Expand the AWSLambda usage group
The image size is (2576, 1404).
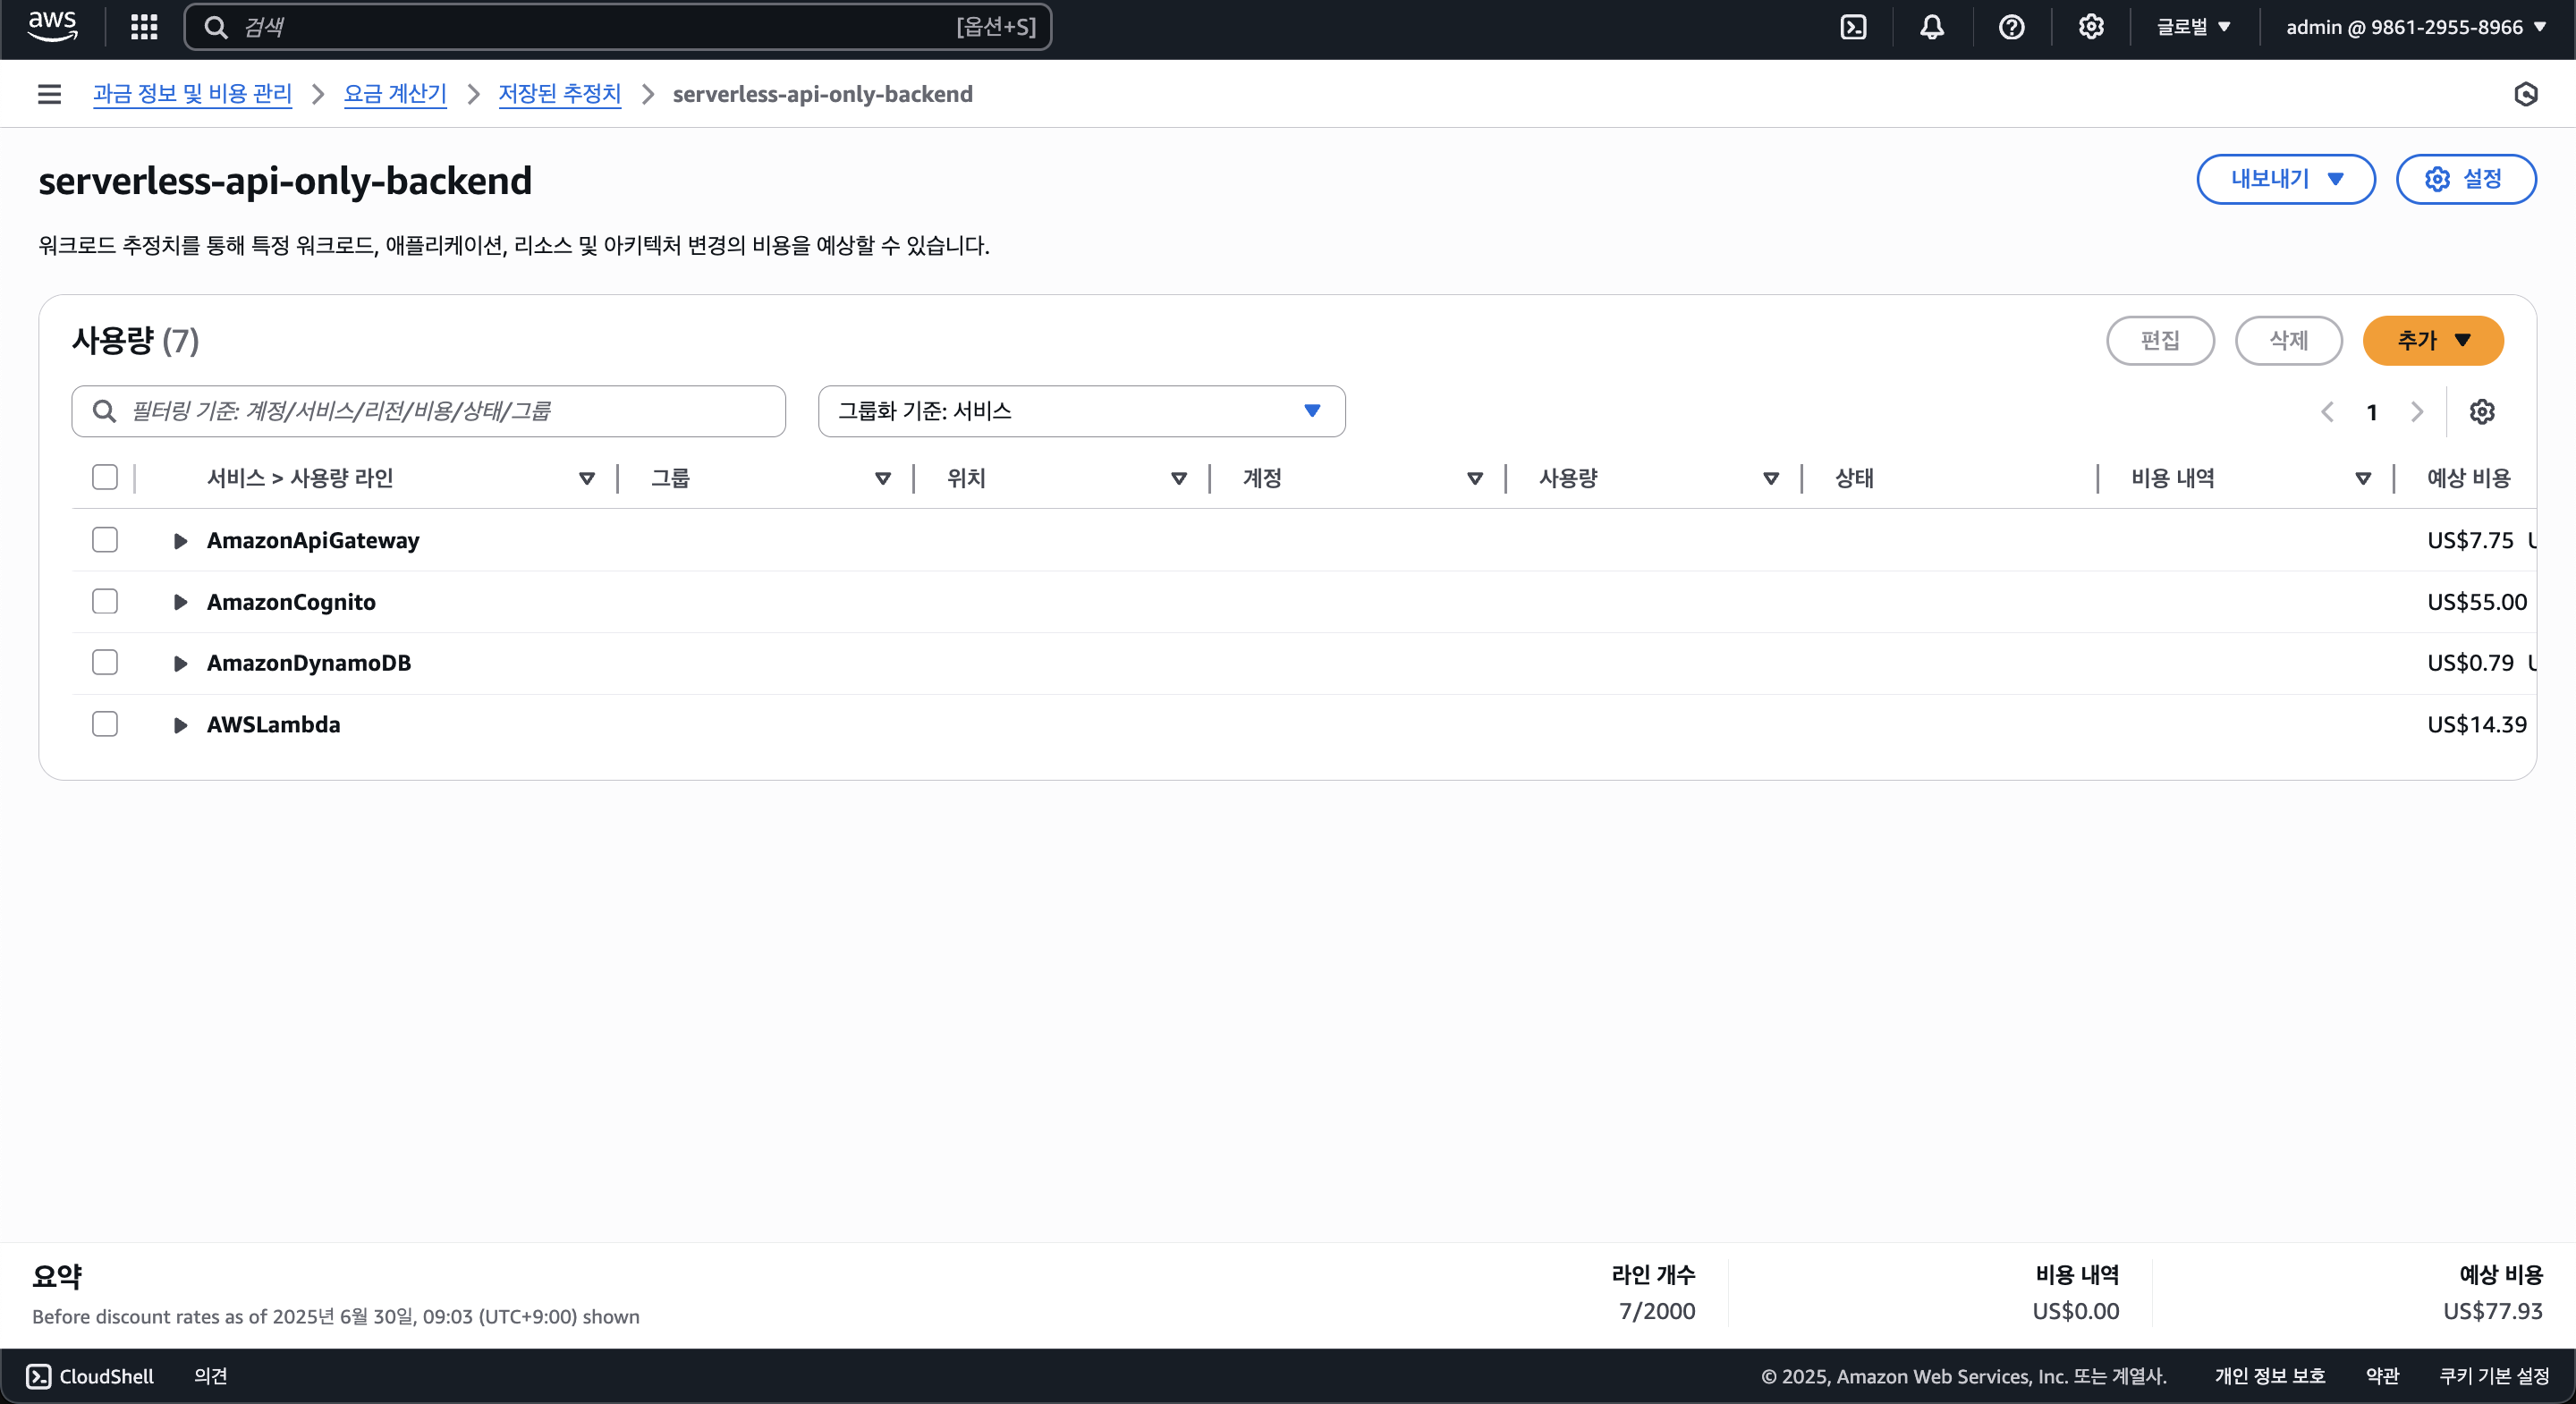point(180,725)
